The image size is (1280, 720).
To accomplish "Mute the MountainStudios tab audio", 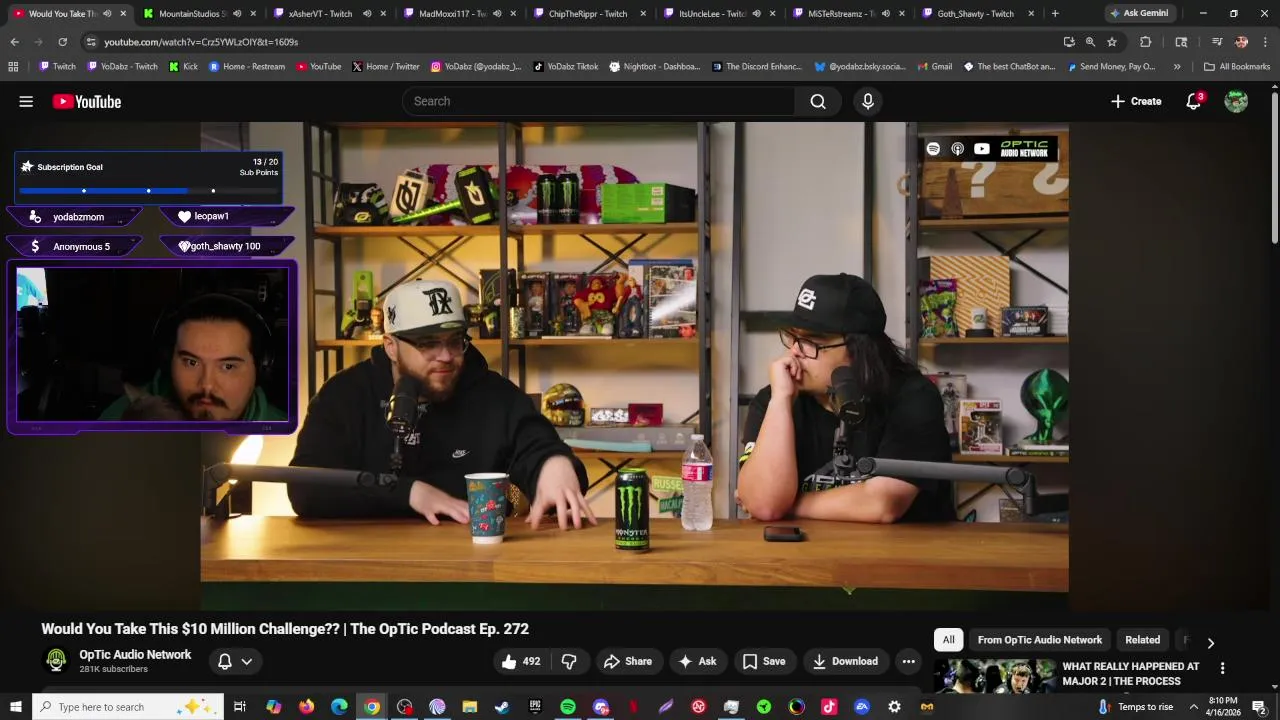I will 237,14.
